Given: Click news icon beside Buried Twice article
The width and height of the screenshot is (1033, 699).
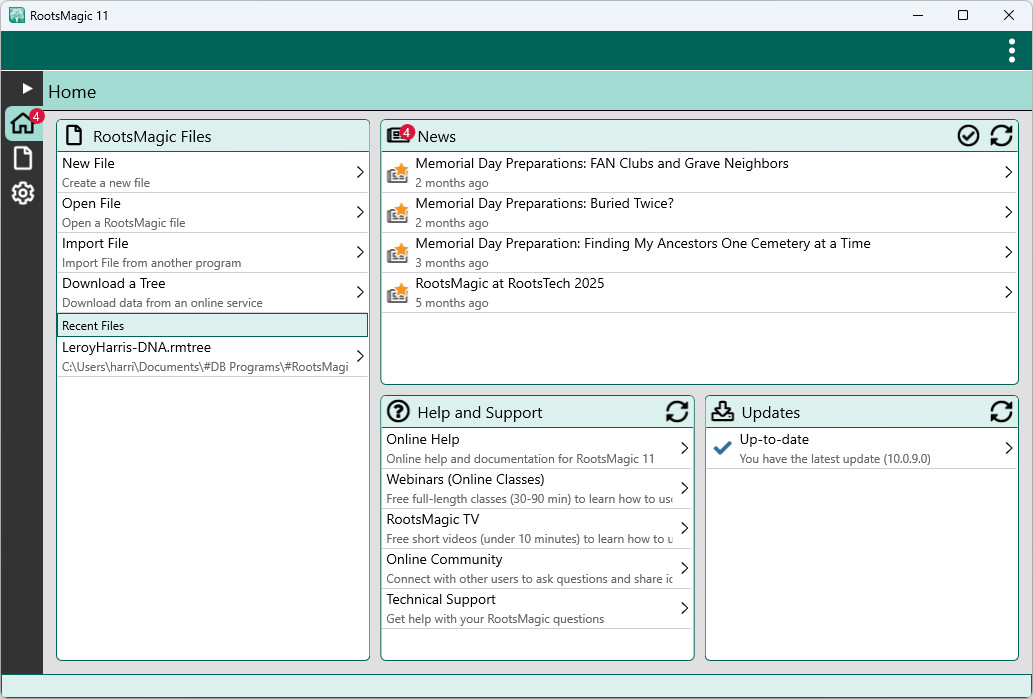Looking at the screenshot, I should pos(397,213).
